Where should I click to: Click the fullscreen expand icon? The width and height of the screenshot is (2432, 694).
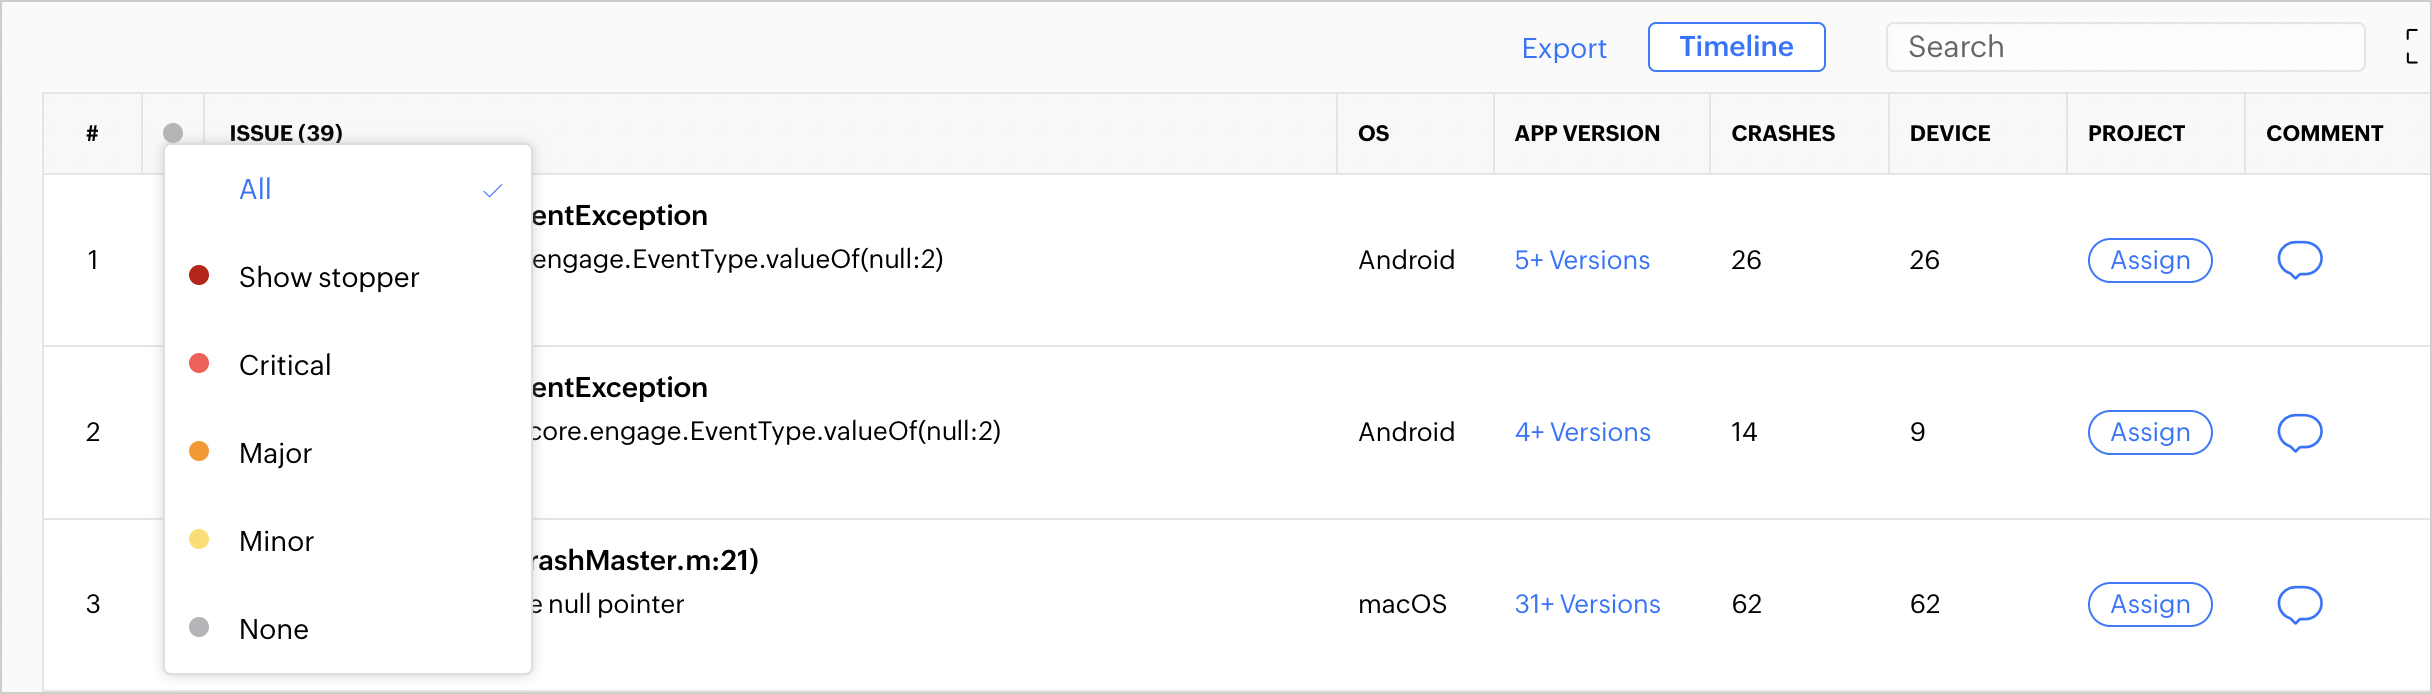[x=2411, y=47]
